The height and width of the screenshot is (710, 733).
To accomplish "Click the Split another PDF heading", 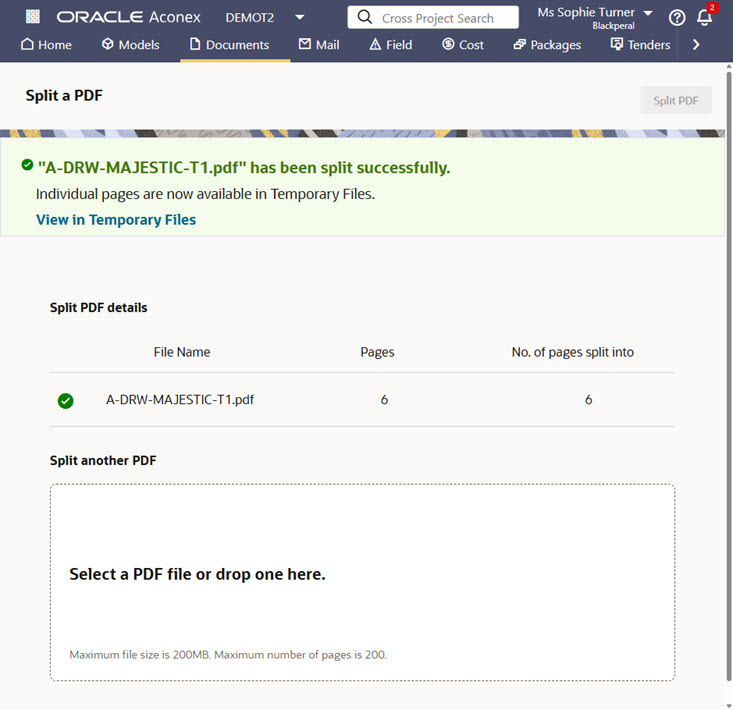I will (103, 460).
